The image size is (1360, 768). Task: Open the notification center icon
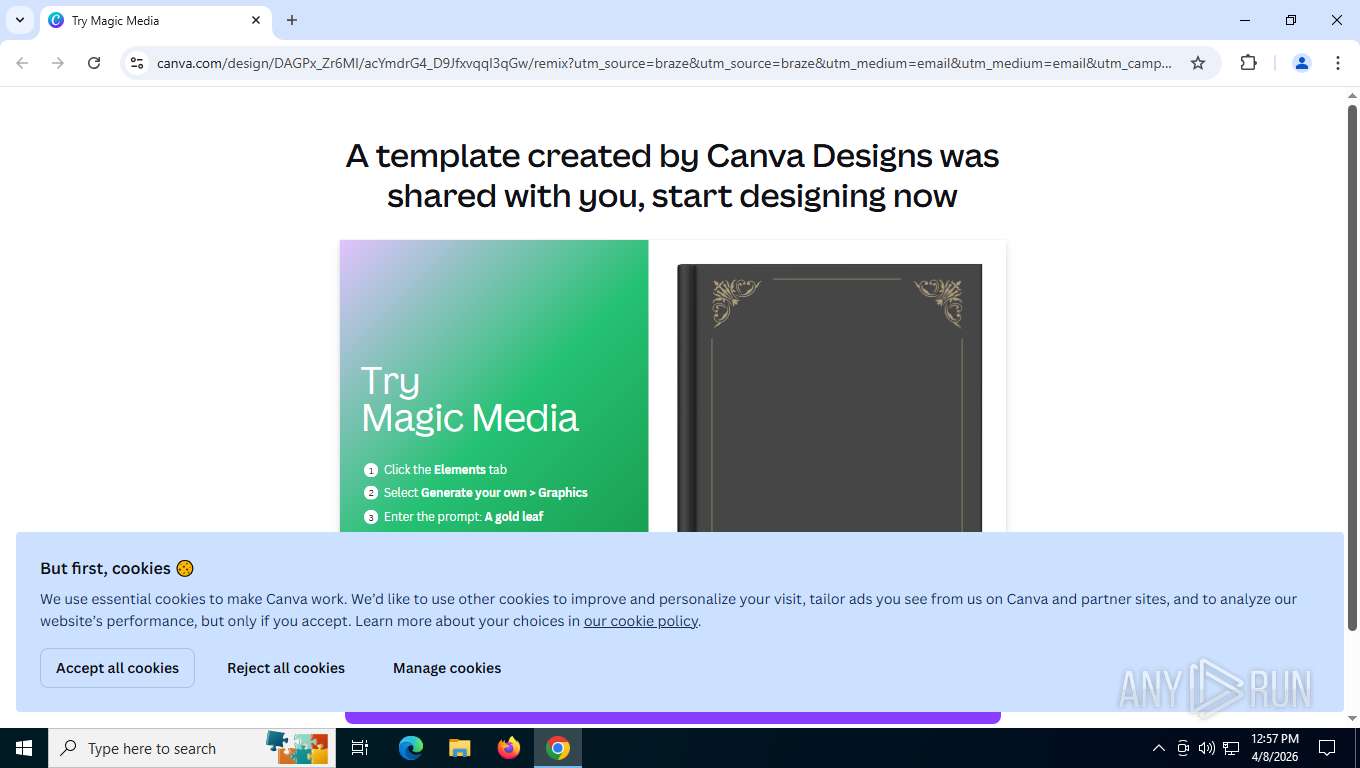[1327, 748]
